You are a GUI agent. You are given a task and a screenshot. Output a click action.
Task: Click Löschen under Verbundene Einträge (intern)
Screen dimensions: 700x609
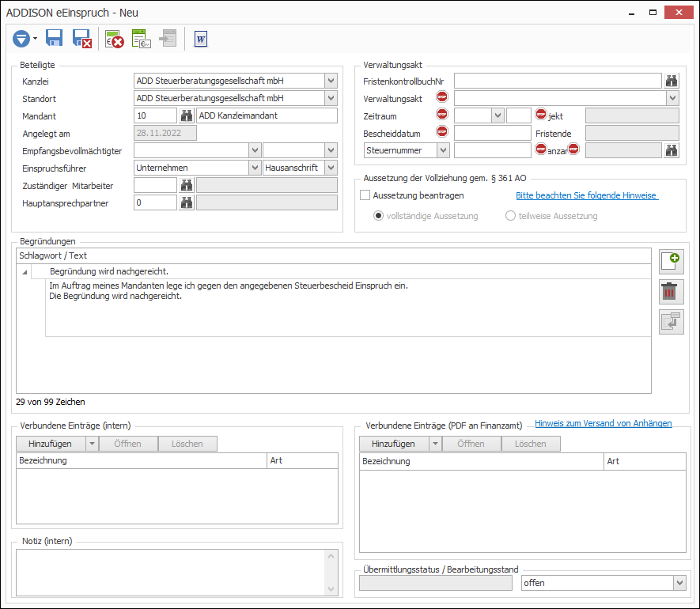click(x=188, y=444)
